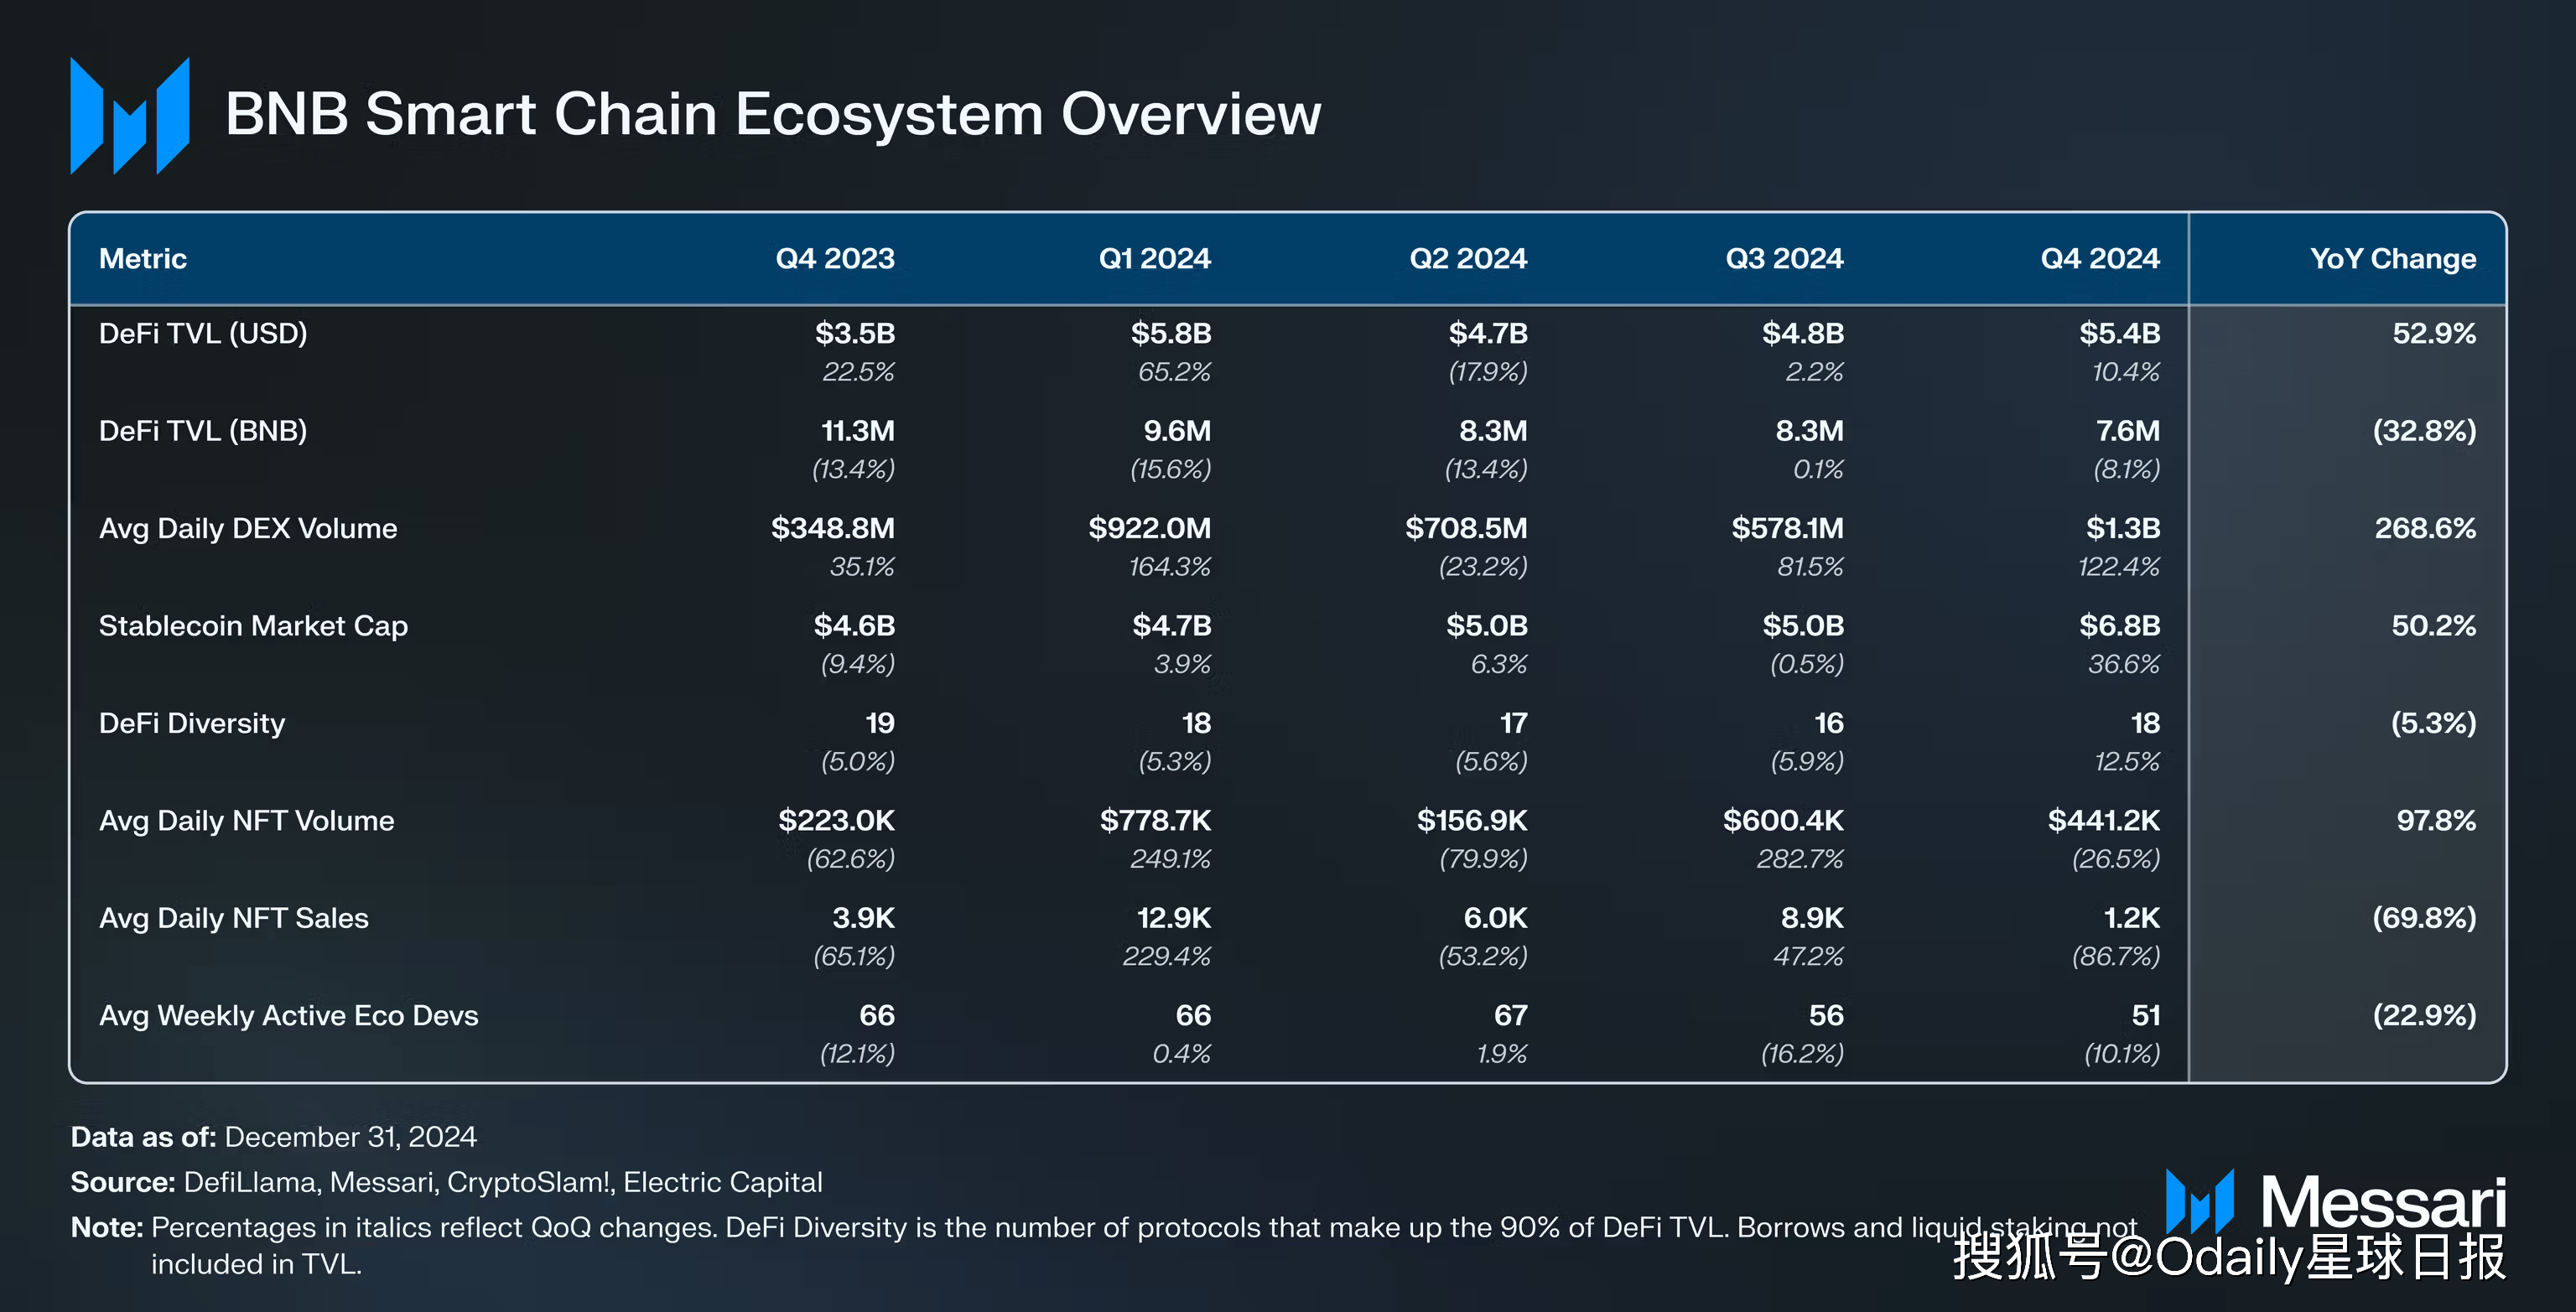Click the $4.6B stablecoin cap value

click(x=854, y=626)
